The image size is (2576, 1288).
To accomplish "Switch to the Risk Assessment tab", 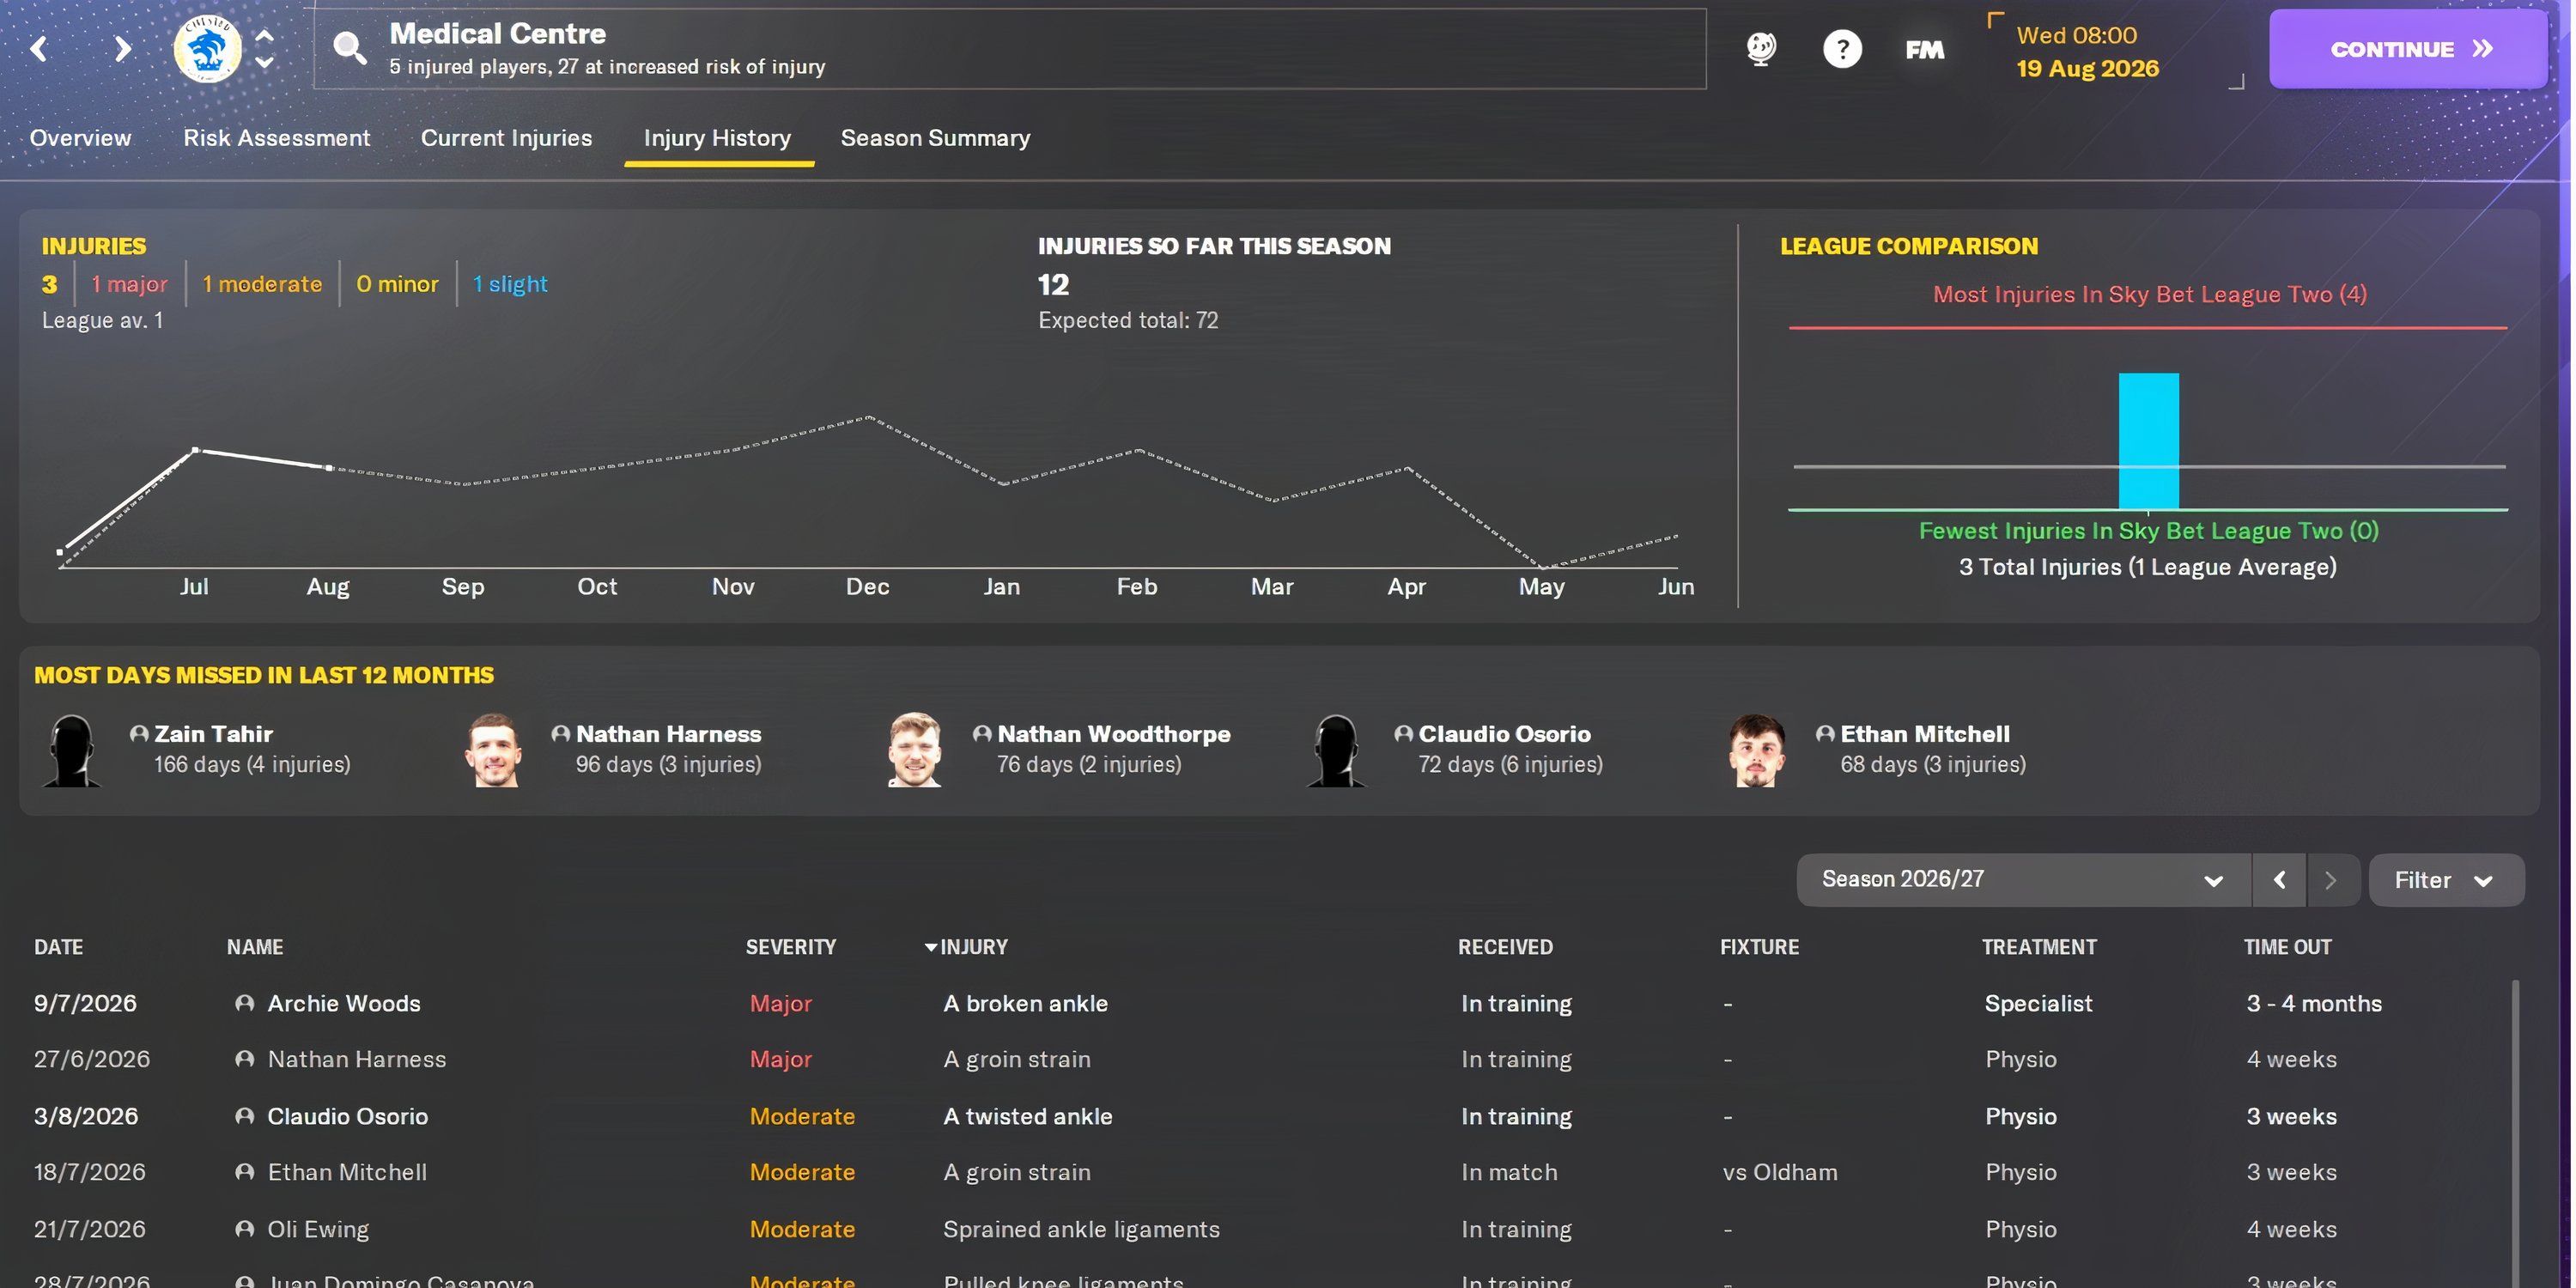I will pos(276,138).
